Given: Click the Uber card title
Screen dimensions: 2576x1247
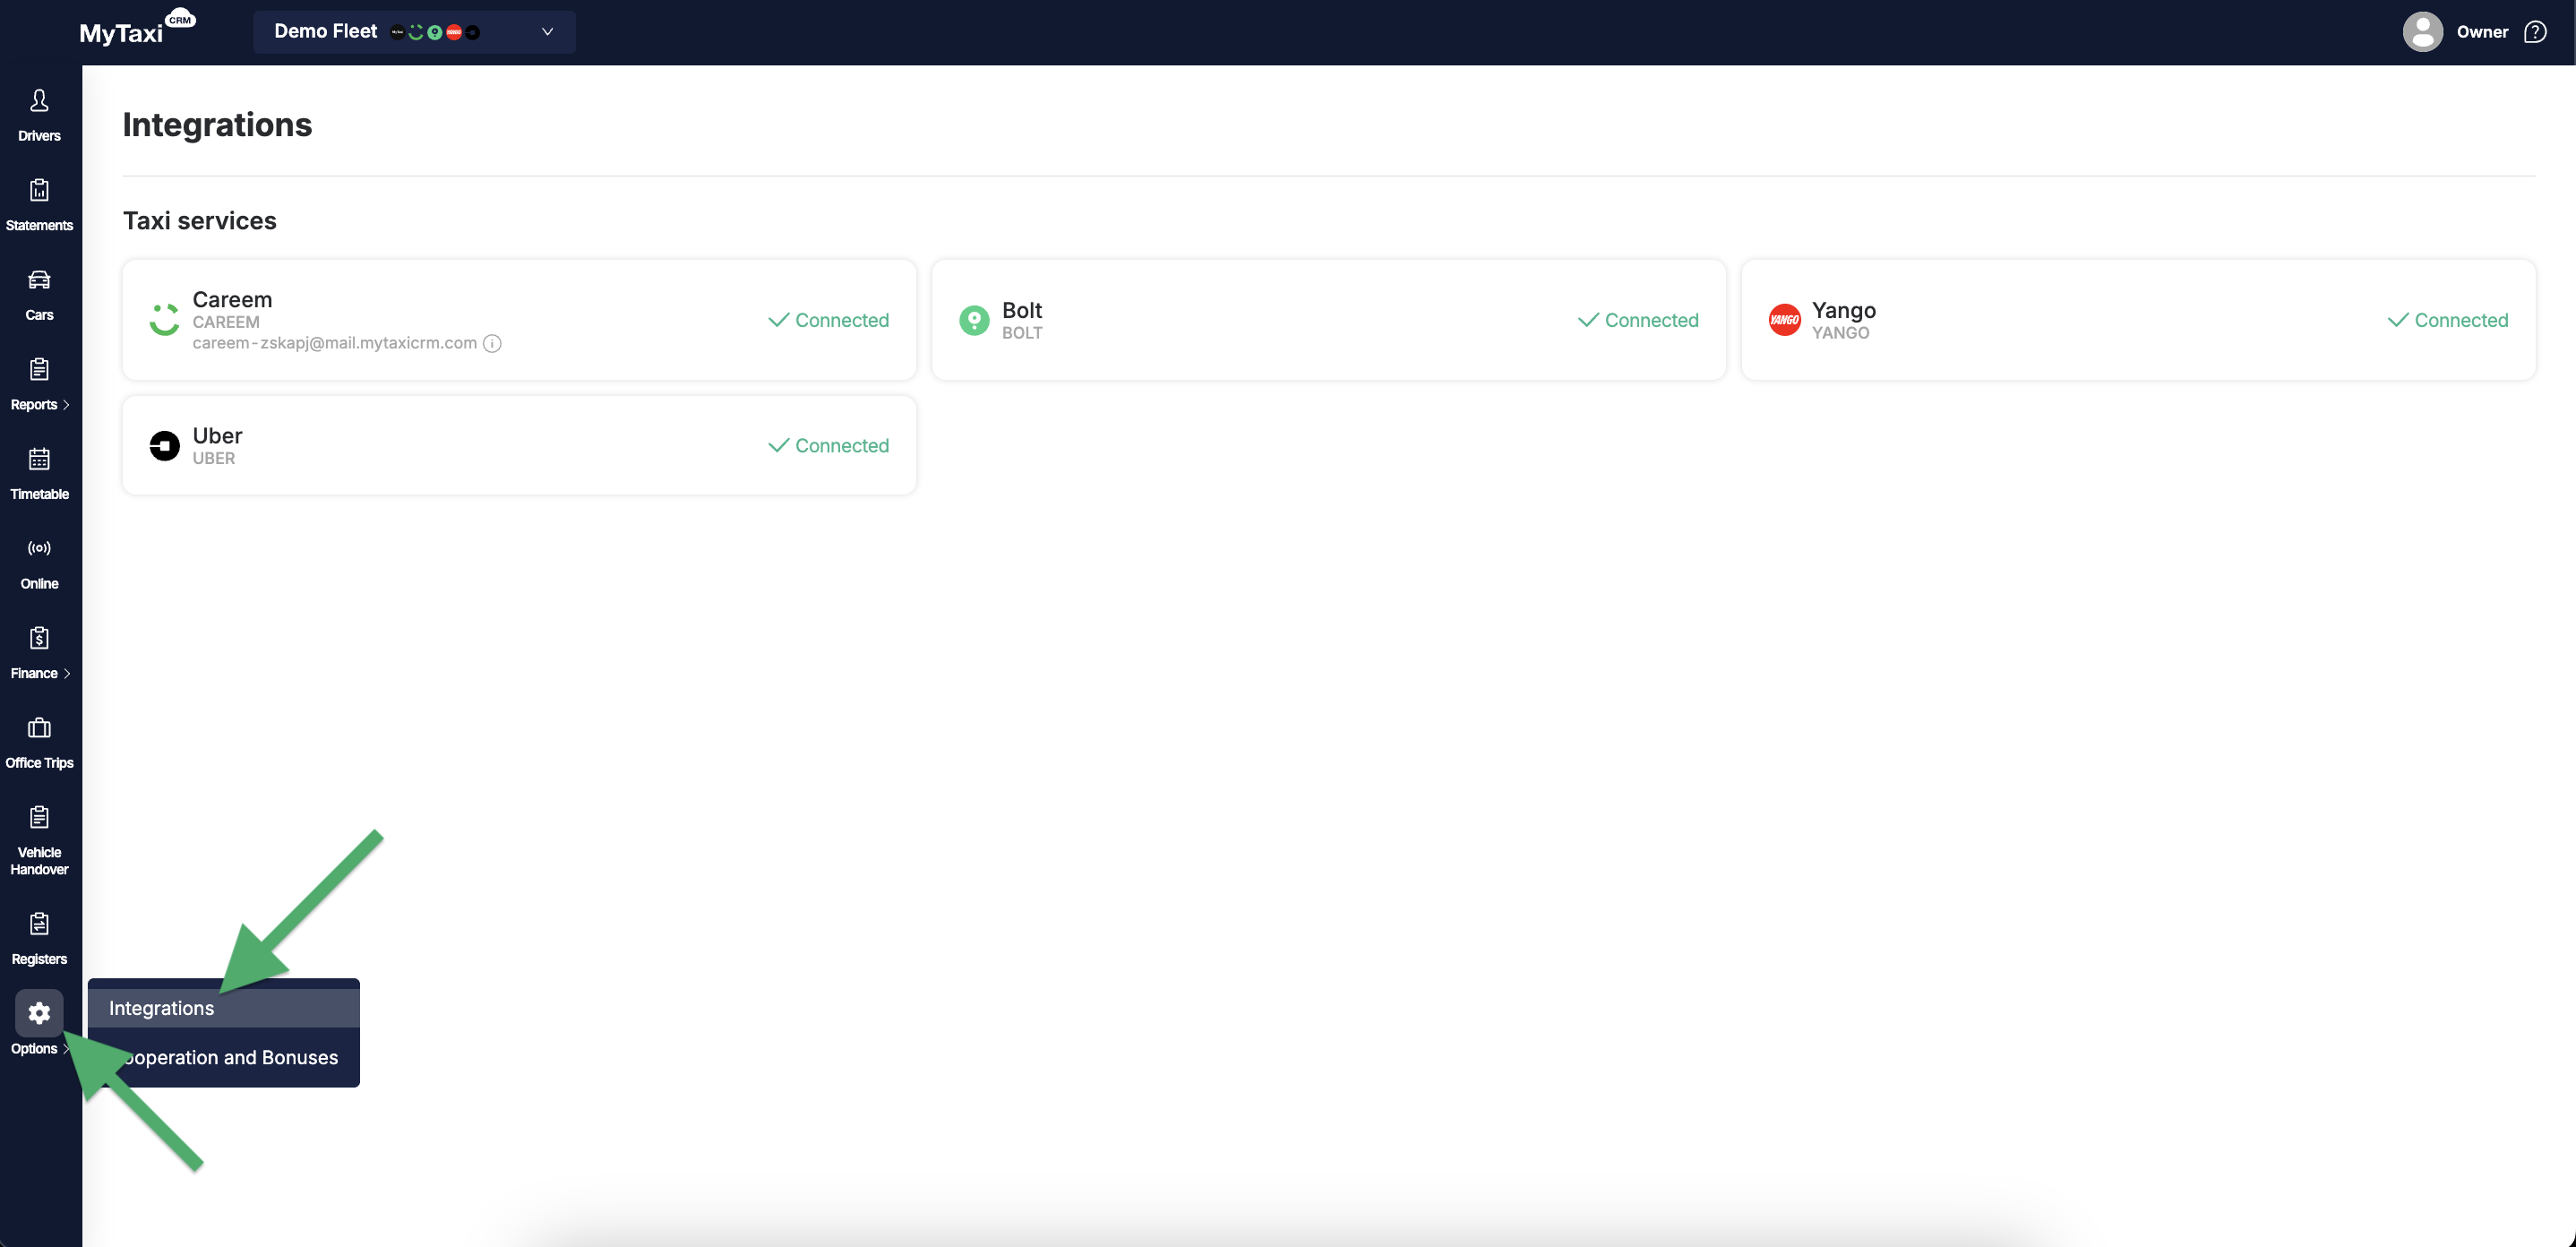Looking at the screenshot, I should click(217, 435).
